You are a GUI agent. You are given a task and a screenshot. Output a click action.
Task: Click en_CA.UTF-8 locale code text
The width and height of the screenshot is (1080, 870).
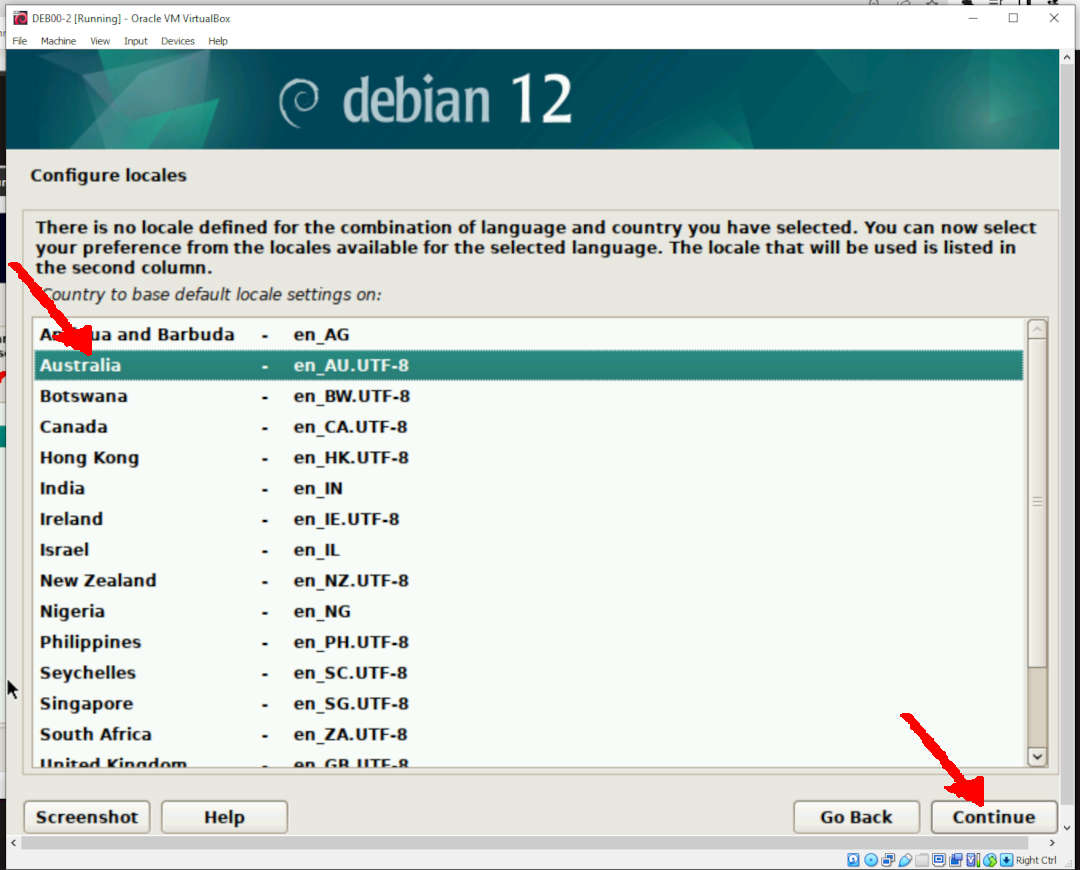click(351, 427)
